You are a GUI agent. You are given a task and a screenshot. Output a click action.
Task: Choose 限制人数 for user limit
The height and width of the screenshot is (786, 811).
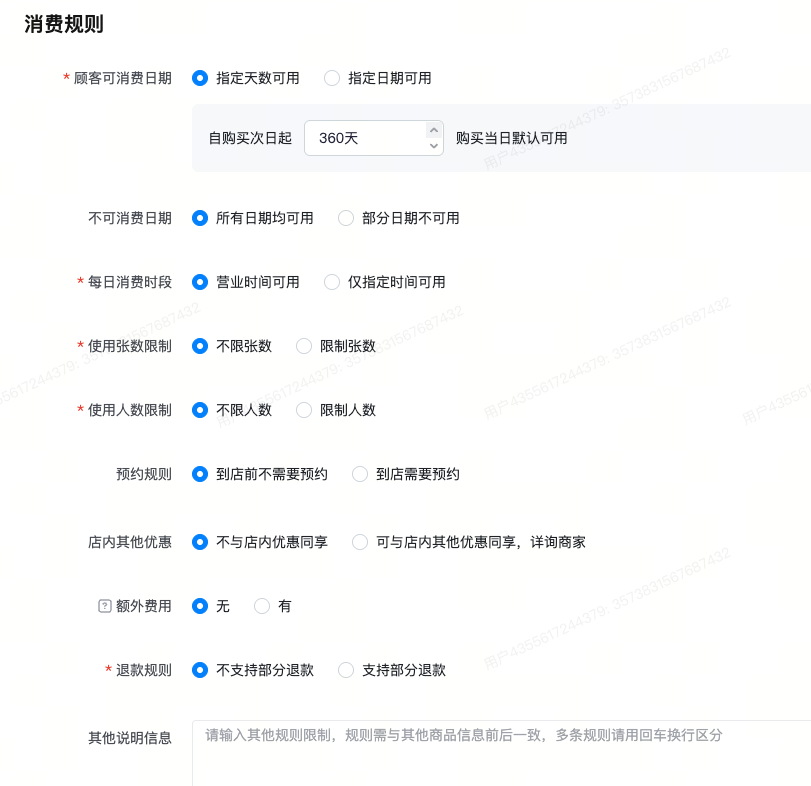(304, 410)
